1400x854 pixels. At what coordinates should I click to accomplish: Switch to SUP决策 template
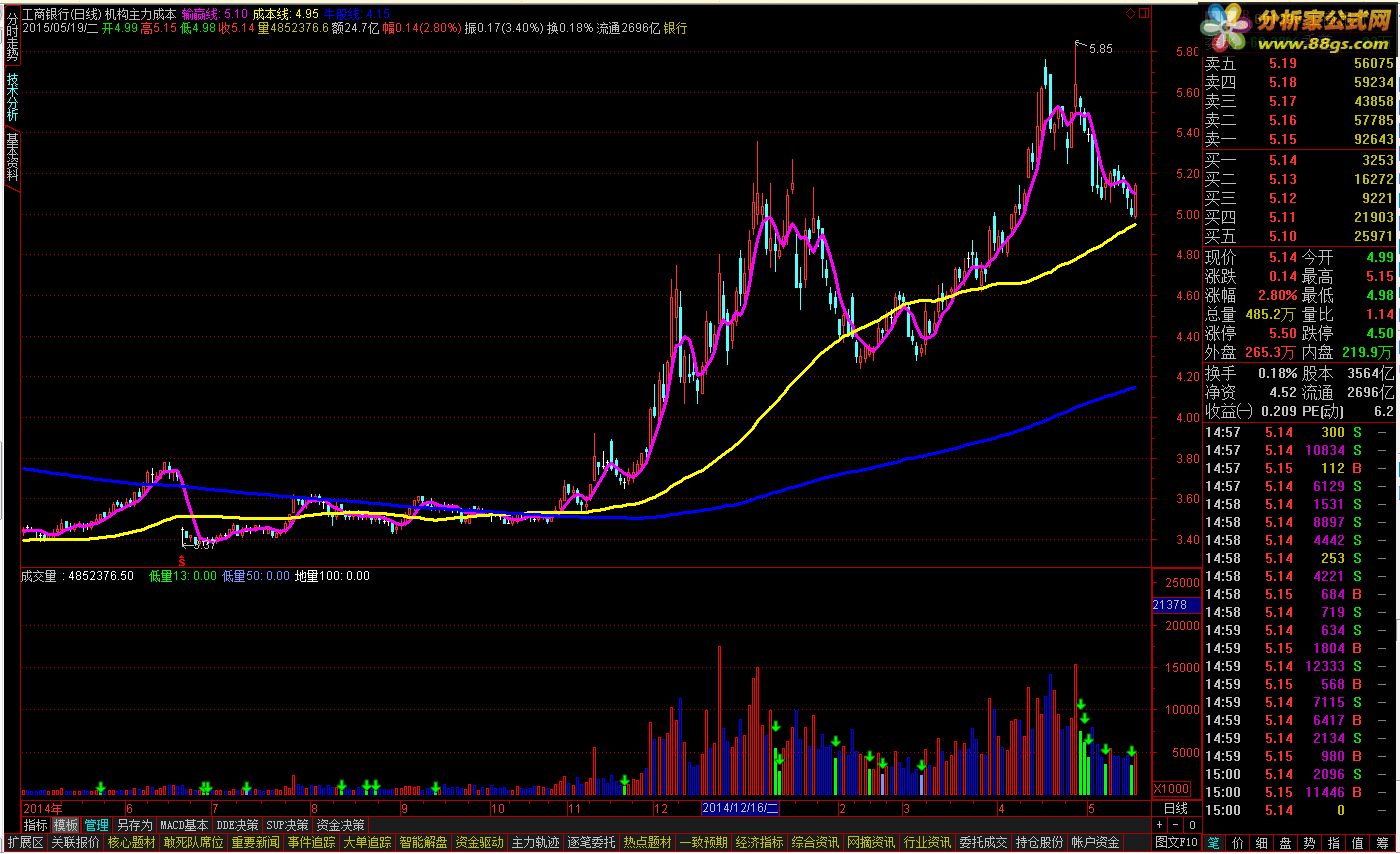(288, 825)
